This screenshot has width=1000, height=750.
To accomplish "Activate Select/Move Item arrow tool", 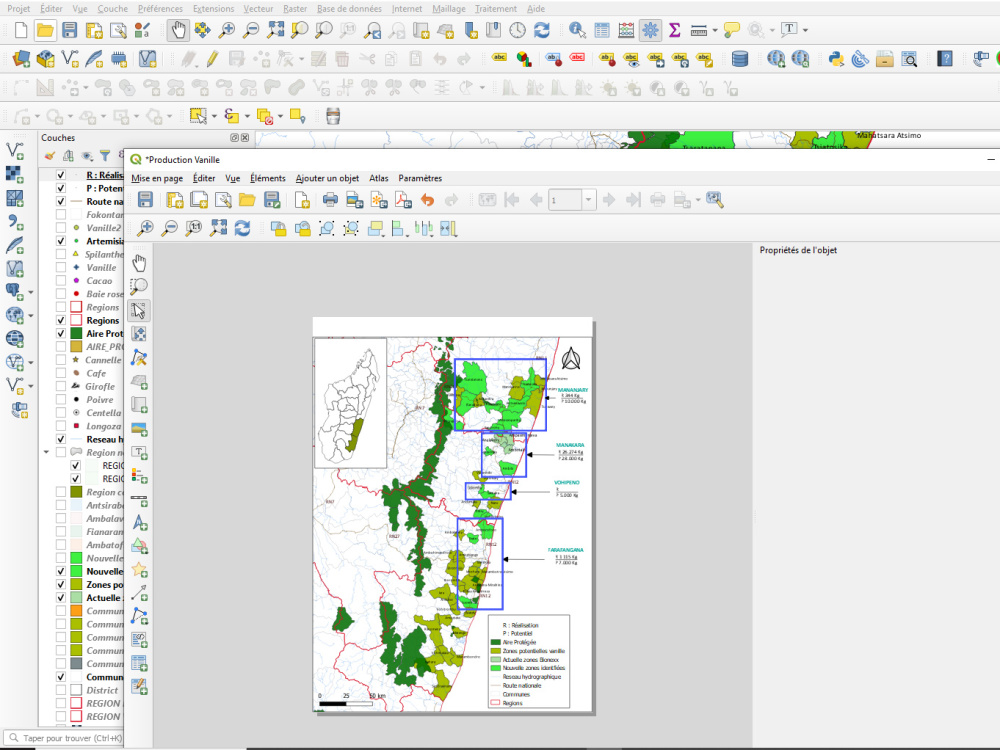I will tap(139, 310).
